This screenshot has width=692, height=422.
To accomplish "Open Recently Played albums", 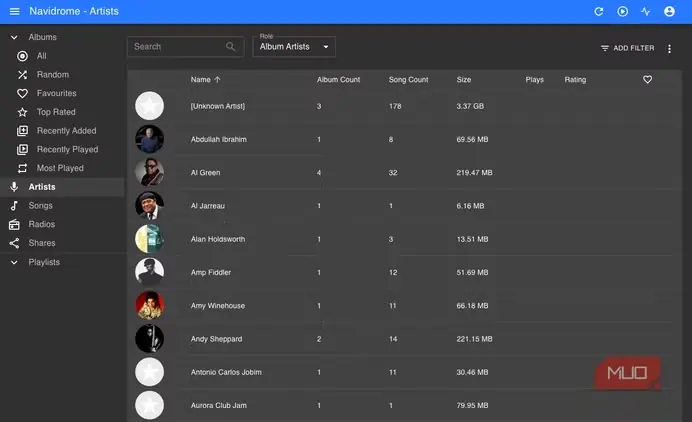I will tap(68, 150).
